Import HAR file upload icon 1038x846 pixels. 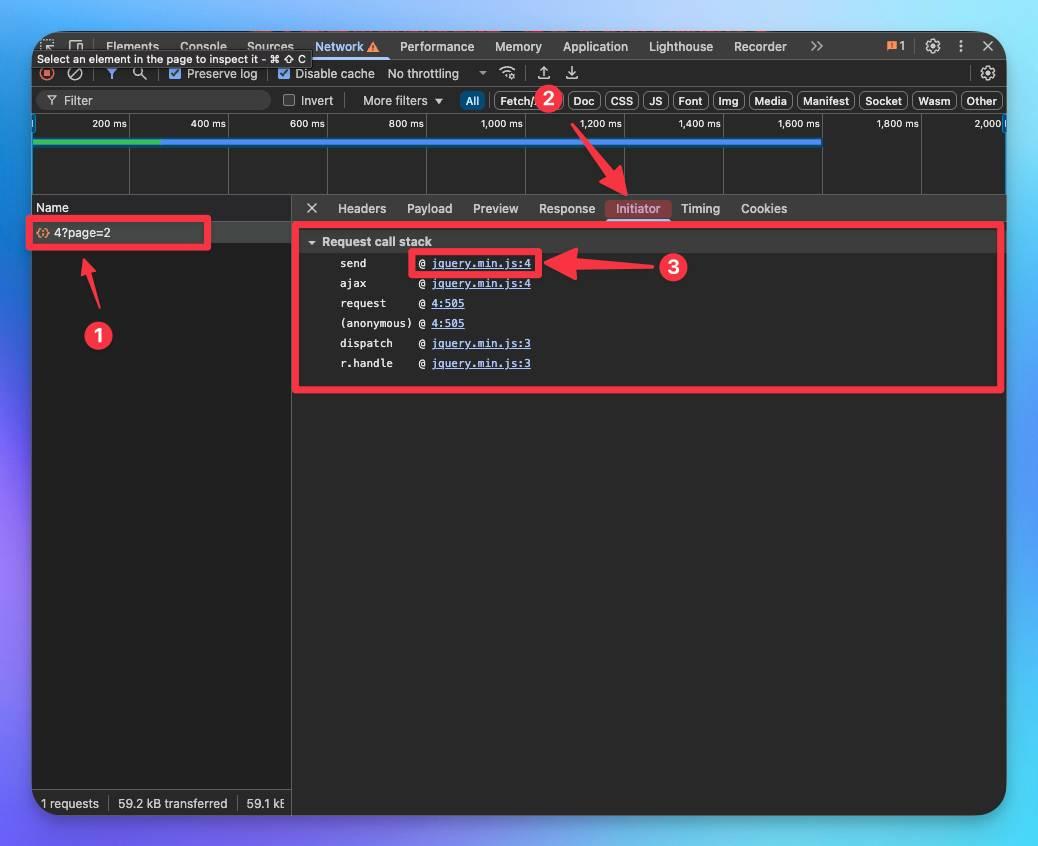pos(543,73)
